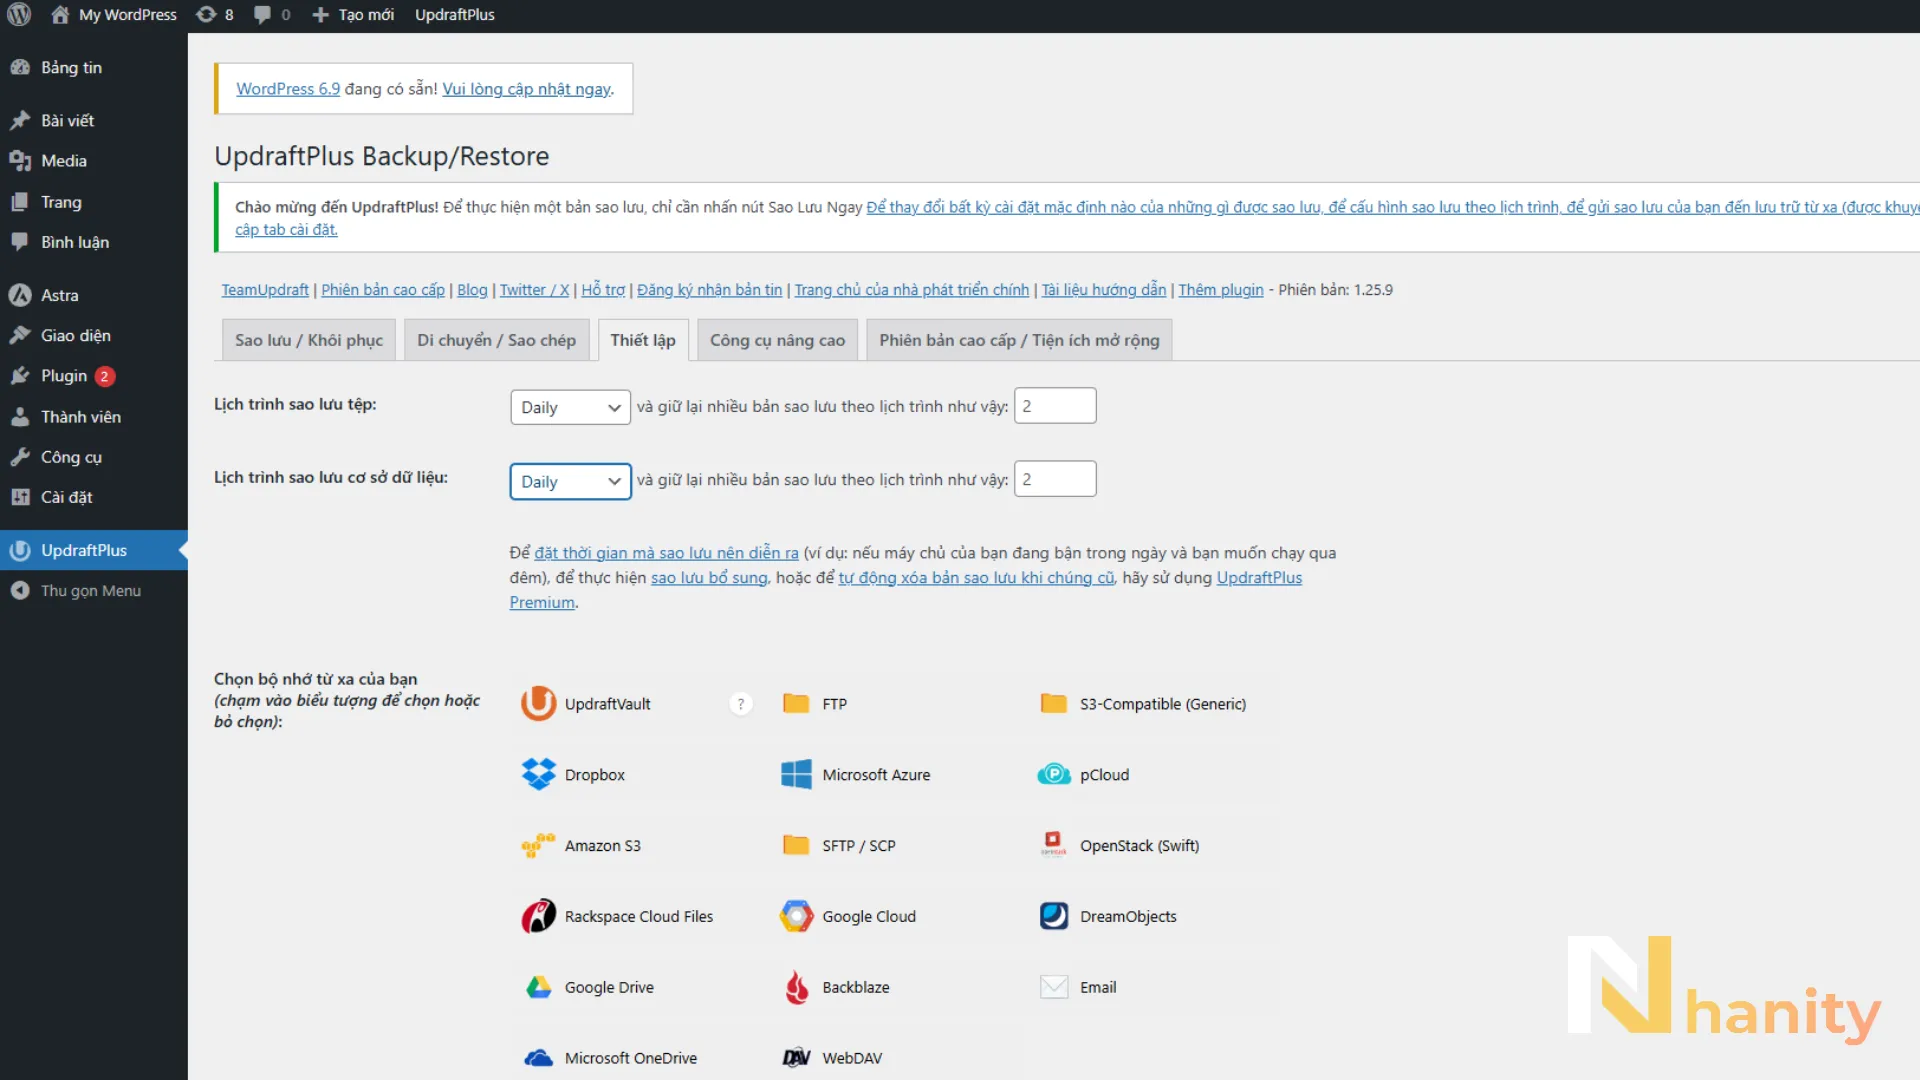Choose the Email envelope icon

pyautogui.click(x=1054, y=987)
